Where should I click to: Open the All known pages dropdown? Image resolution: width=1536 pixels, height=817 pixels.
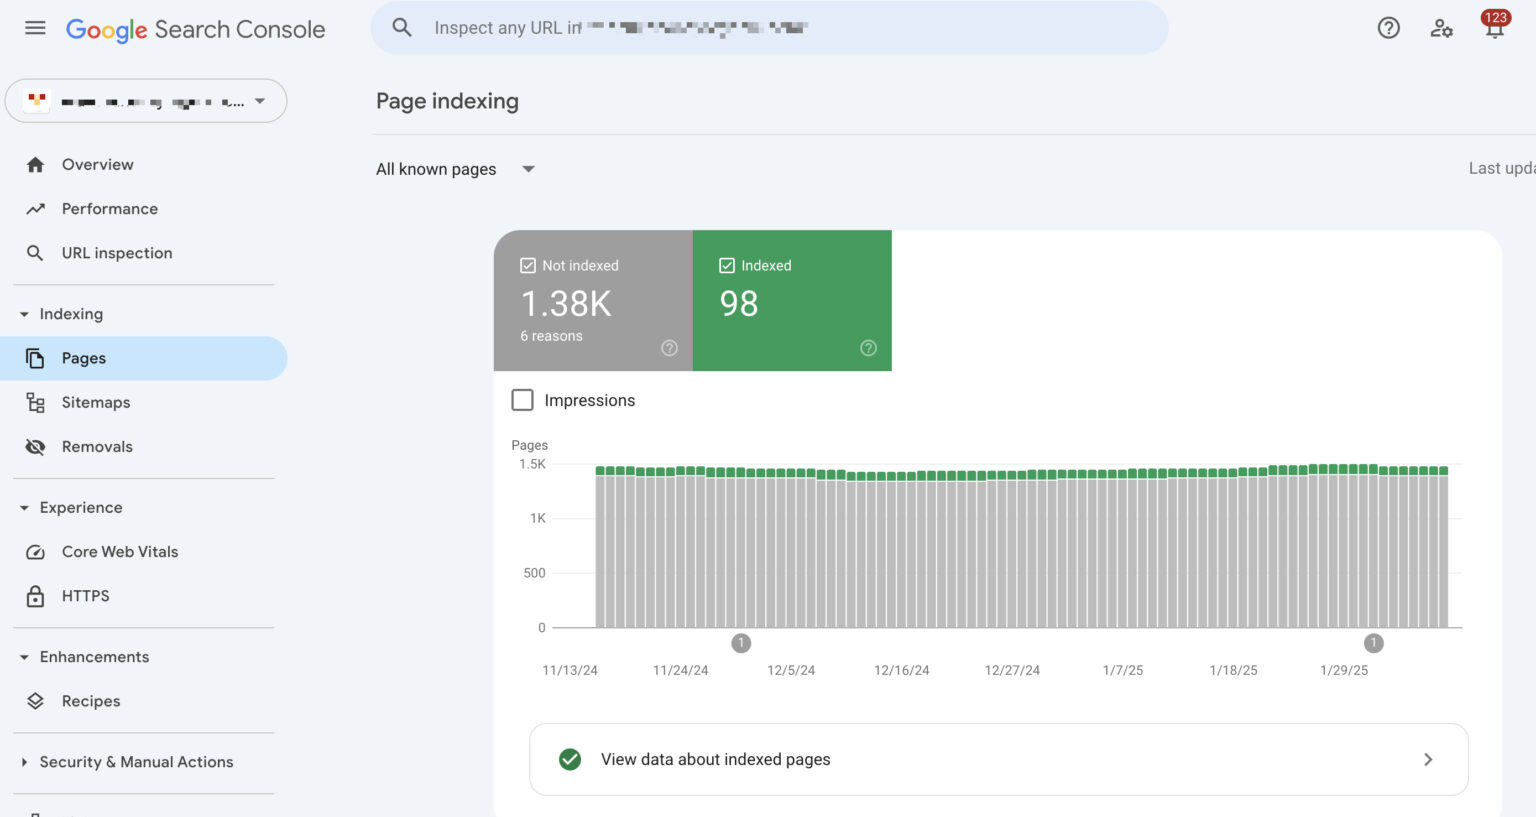pyautogui.click(x=455, y=169)
